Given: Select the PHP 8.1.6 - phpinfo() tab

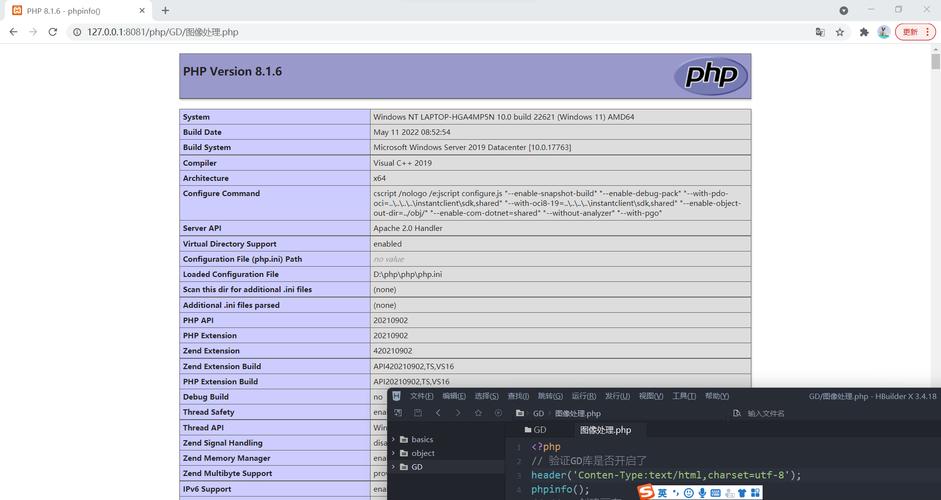Looking at the screenshot, I should 79,11.
